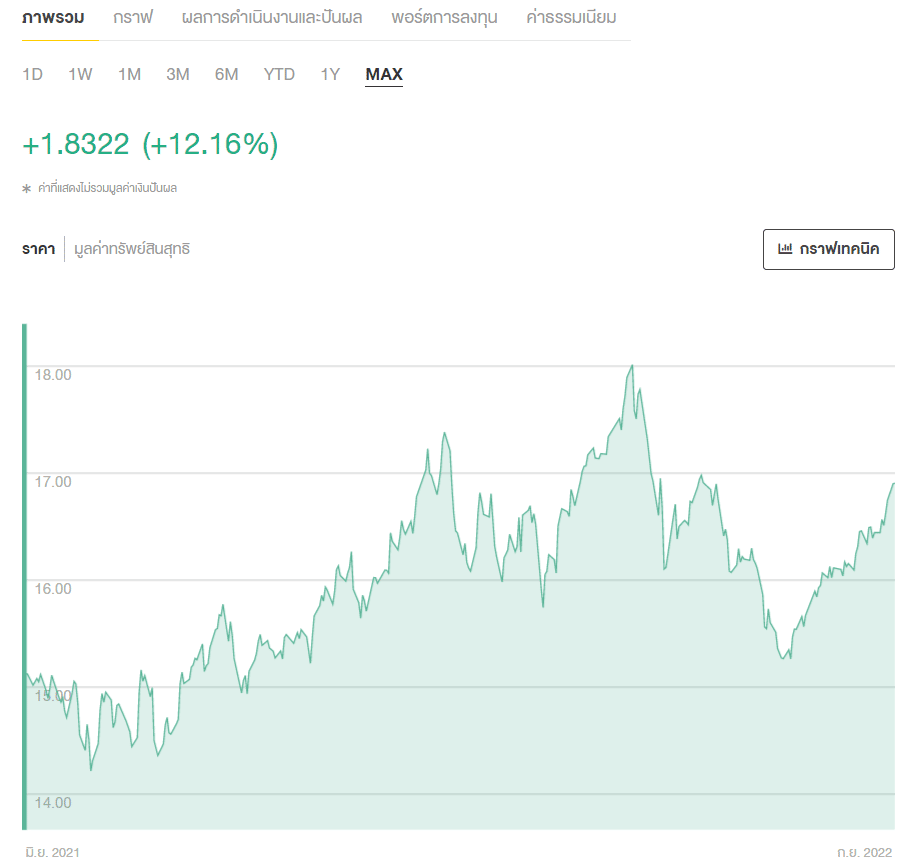Screen dimensions: 918x864
Task: Click the chart's highest peak near 18.00
Action: [632, 366]
